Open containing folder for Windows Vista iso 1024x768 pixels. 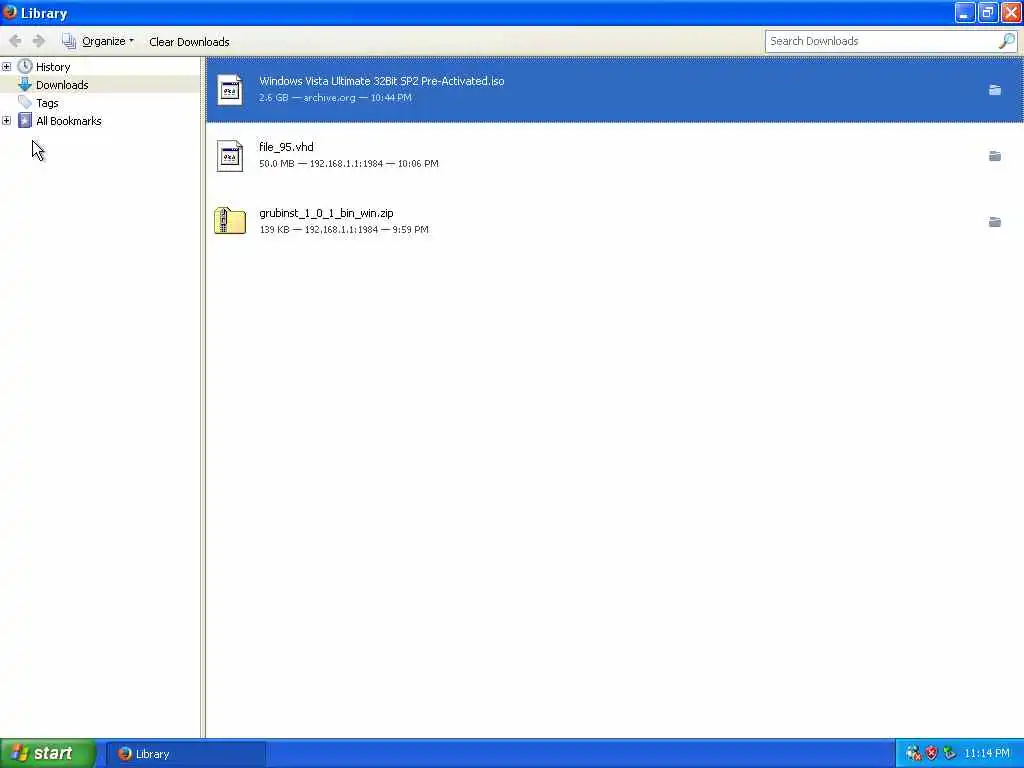coord(995,90)
